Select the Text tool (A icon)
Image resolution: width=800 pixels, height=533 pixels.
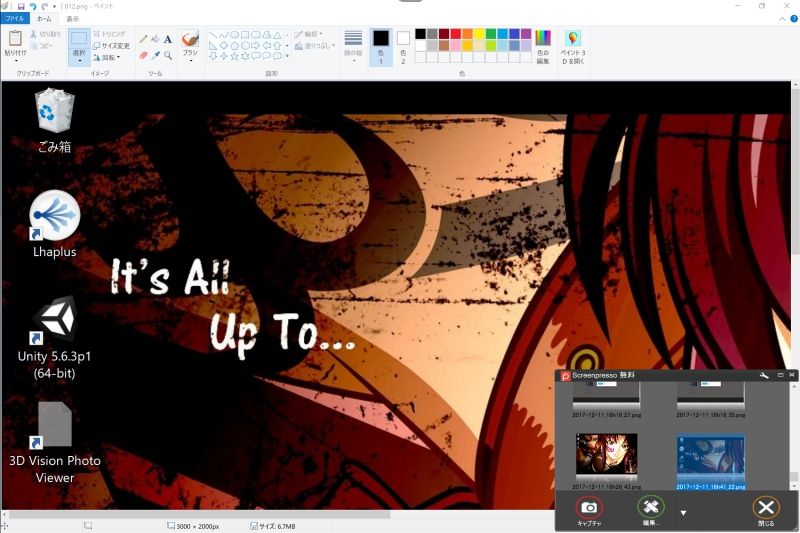click(167, 39)
